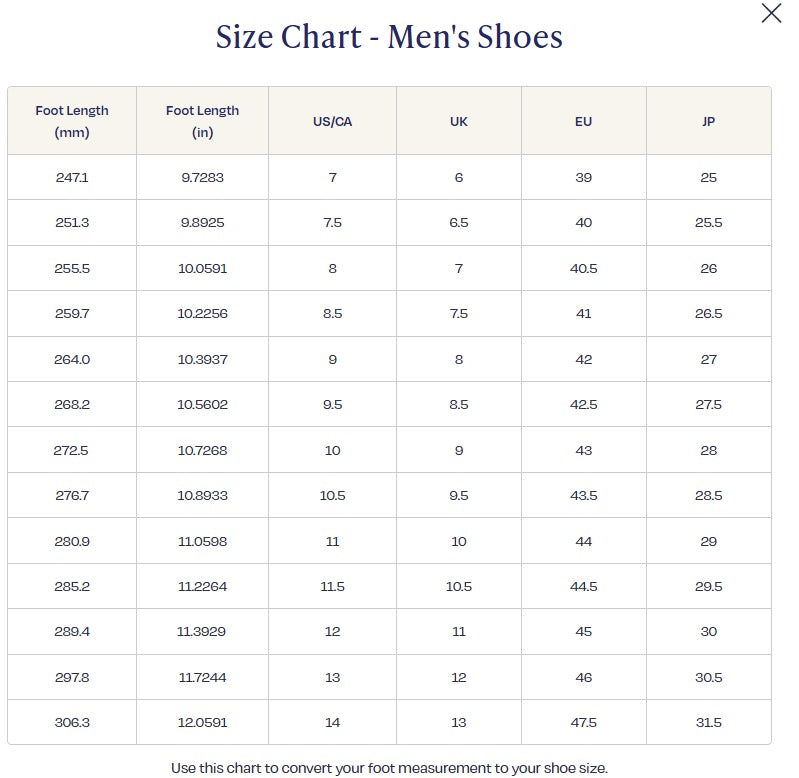799x778 pixels.
Task: Click the 264.0 mm foot length cell
Action: (x=72, y=359)
